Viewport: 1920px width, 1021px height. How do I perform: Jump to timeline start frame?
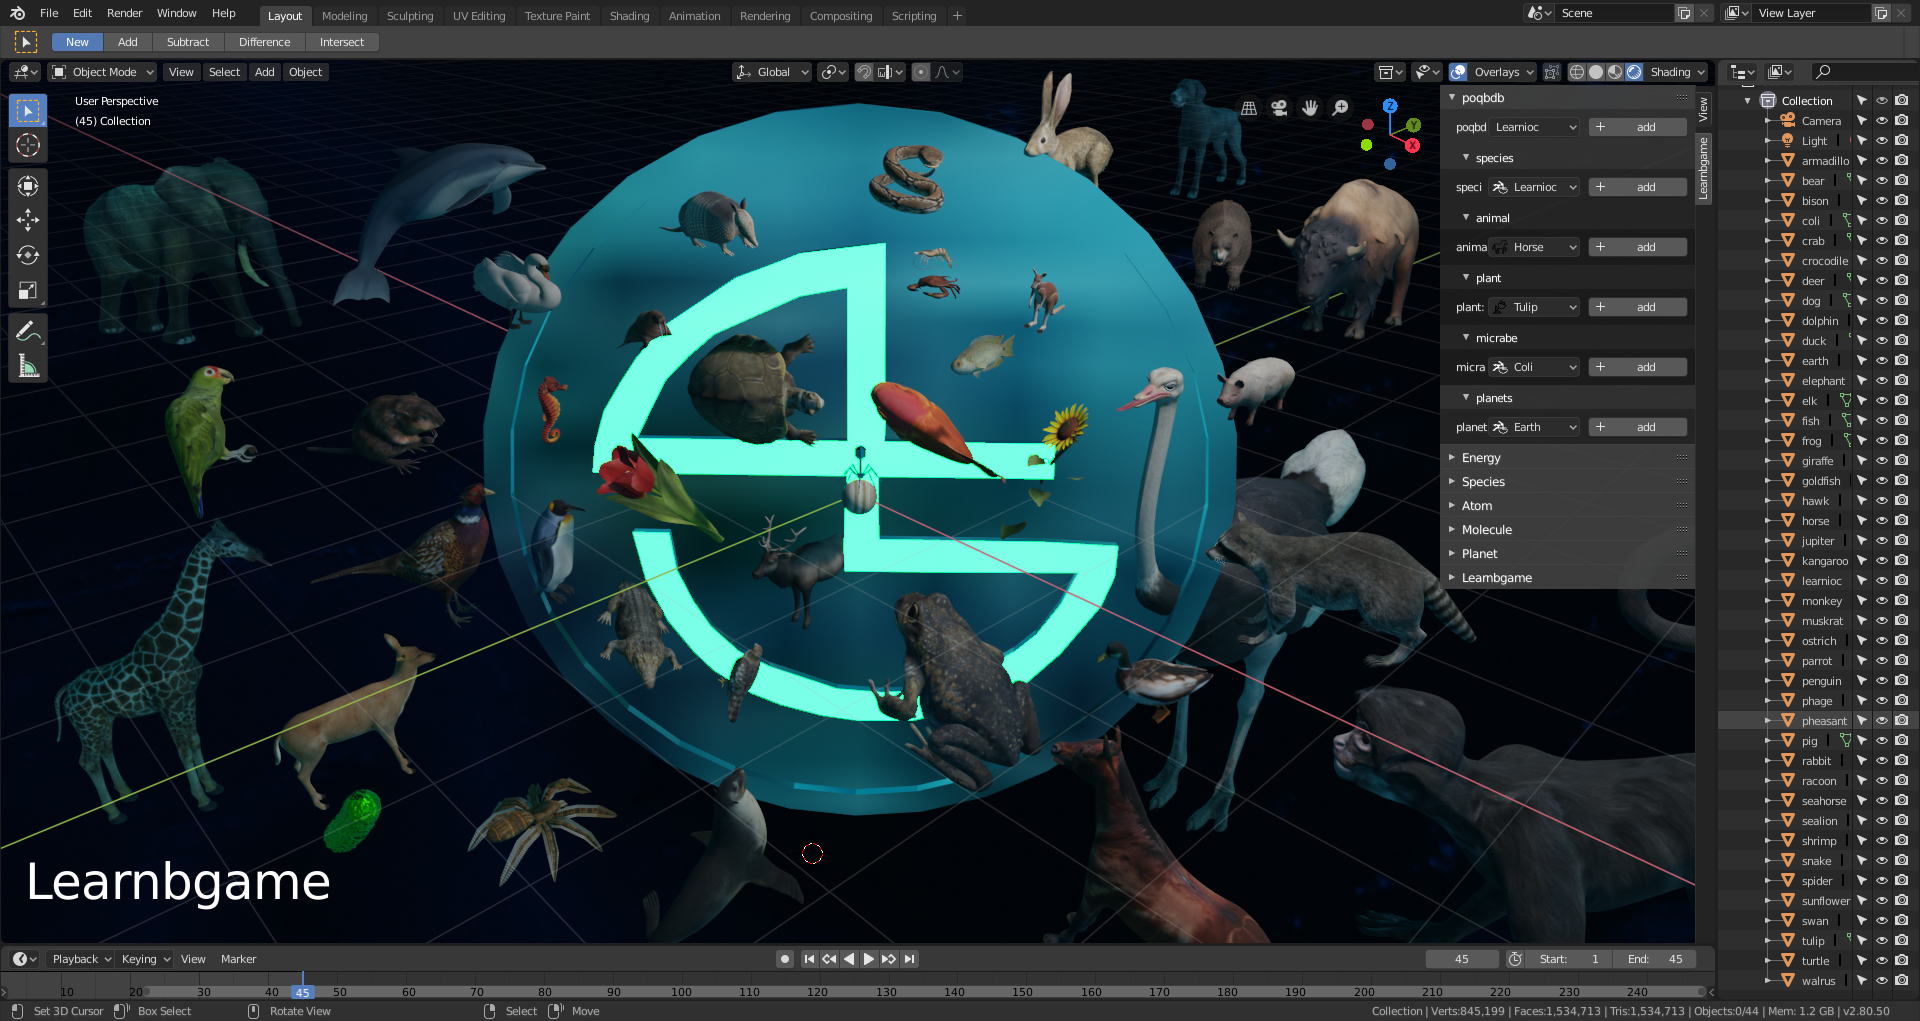click(x=809, y=959)
